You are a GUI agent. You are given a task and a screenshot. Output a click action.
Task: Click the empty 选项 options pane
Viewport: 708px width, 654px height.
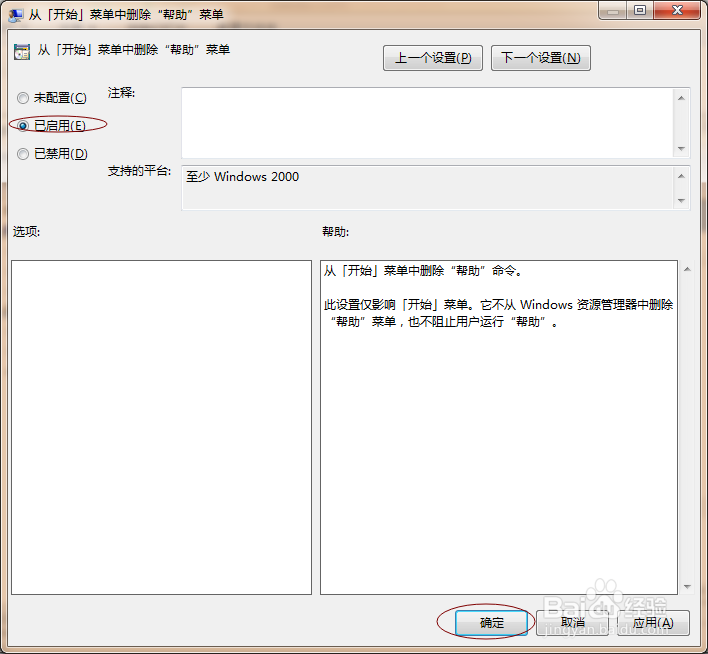[161, 427]
